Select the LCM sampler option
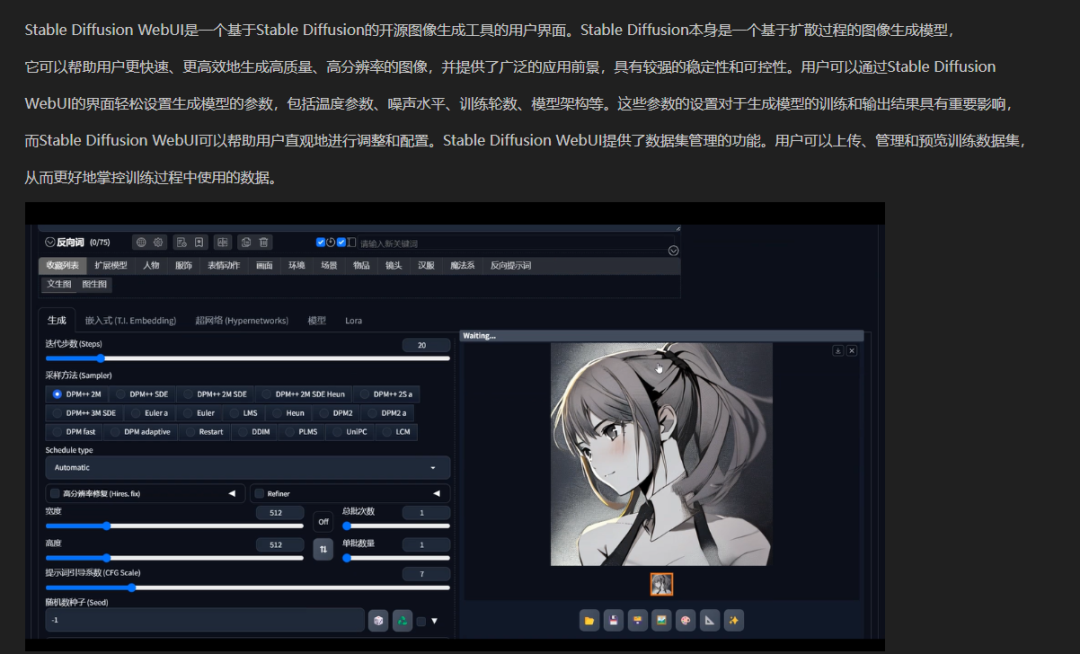 [396, 432]
